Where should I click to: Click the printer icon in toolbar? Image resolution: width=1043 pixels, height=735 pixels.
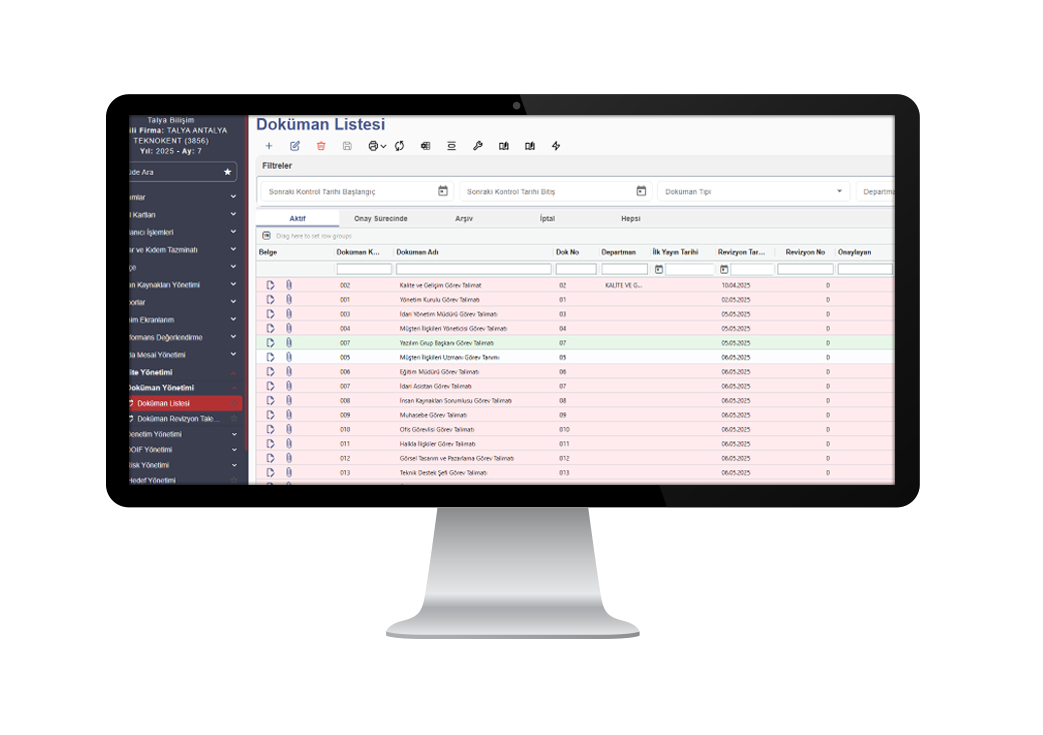(373, 146)
